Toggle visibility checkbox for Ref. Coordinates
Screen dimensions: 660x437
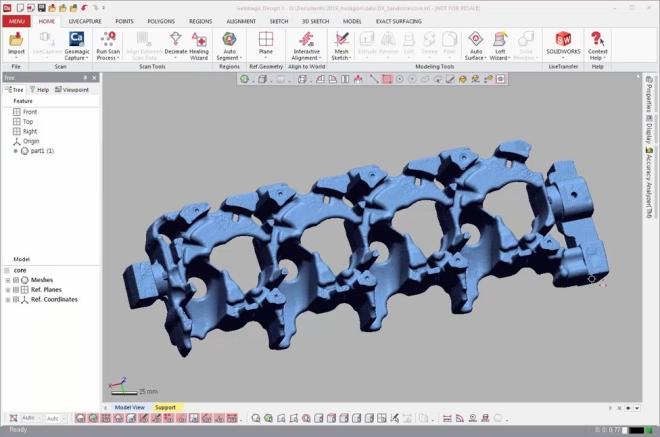click(16, 299)
